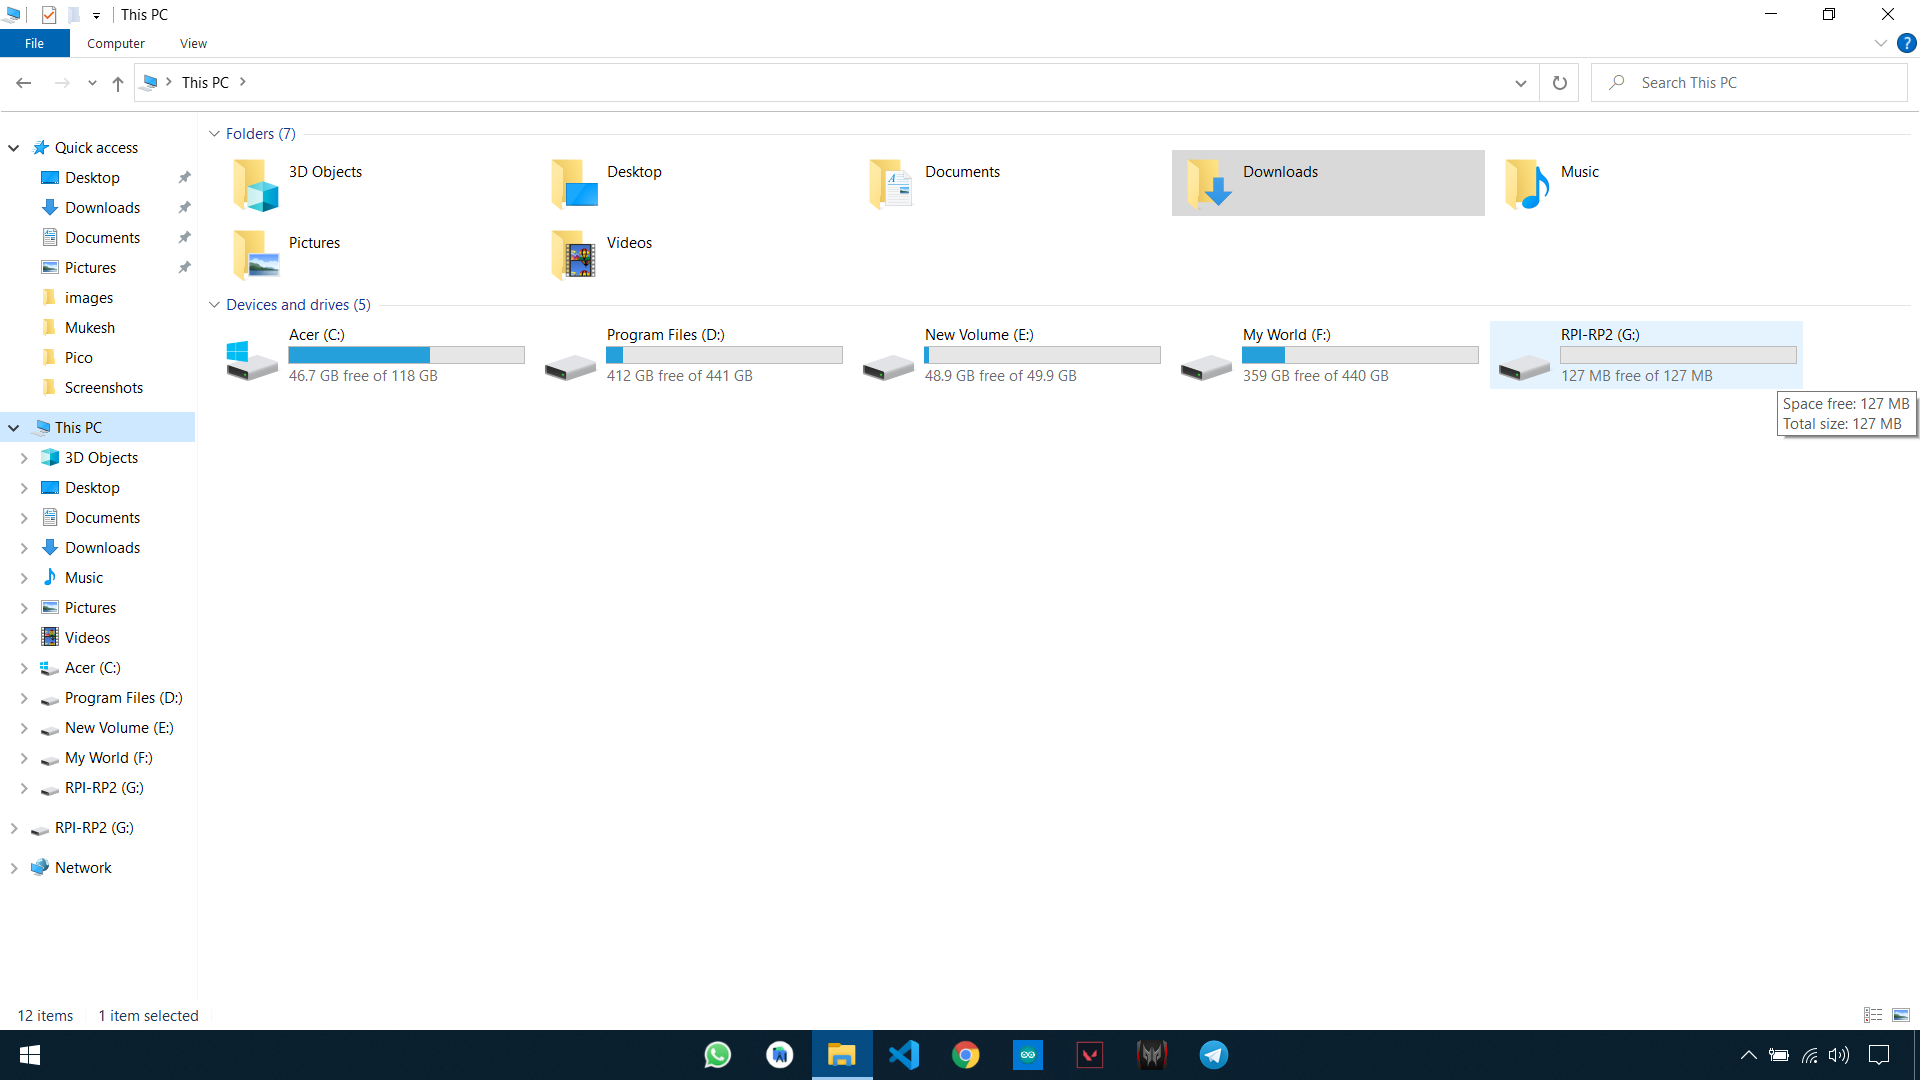1920x1080 pixels.
Task: Click Program Files (D:) capacity bar
Action: (724, 355)
